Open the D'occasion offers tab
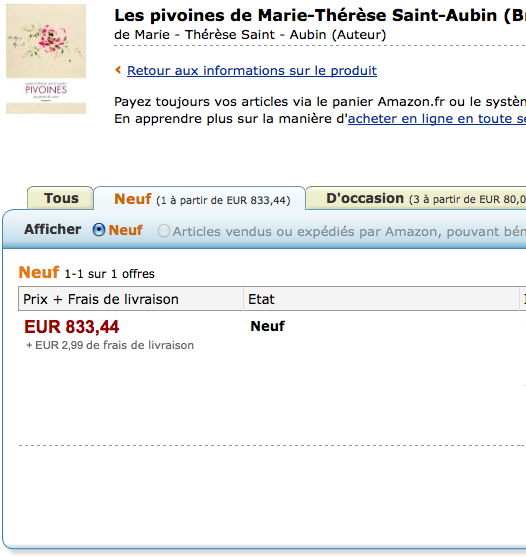 tap(416, 198)
